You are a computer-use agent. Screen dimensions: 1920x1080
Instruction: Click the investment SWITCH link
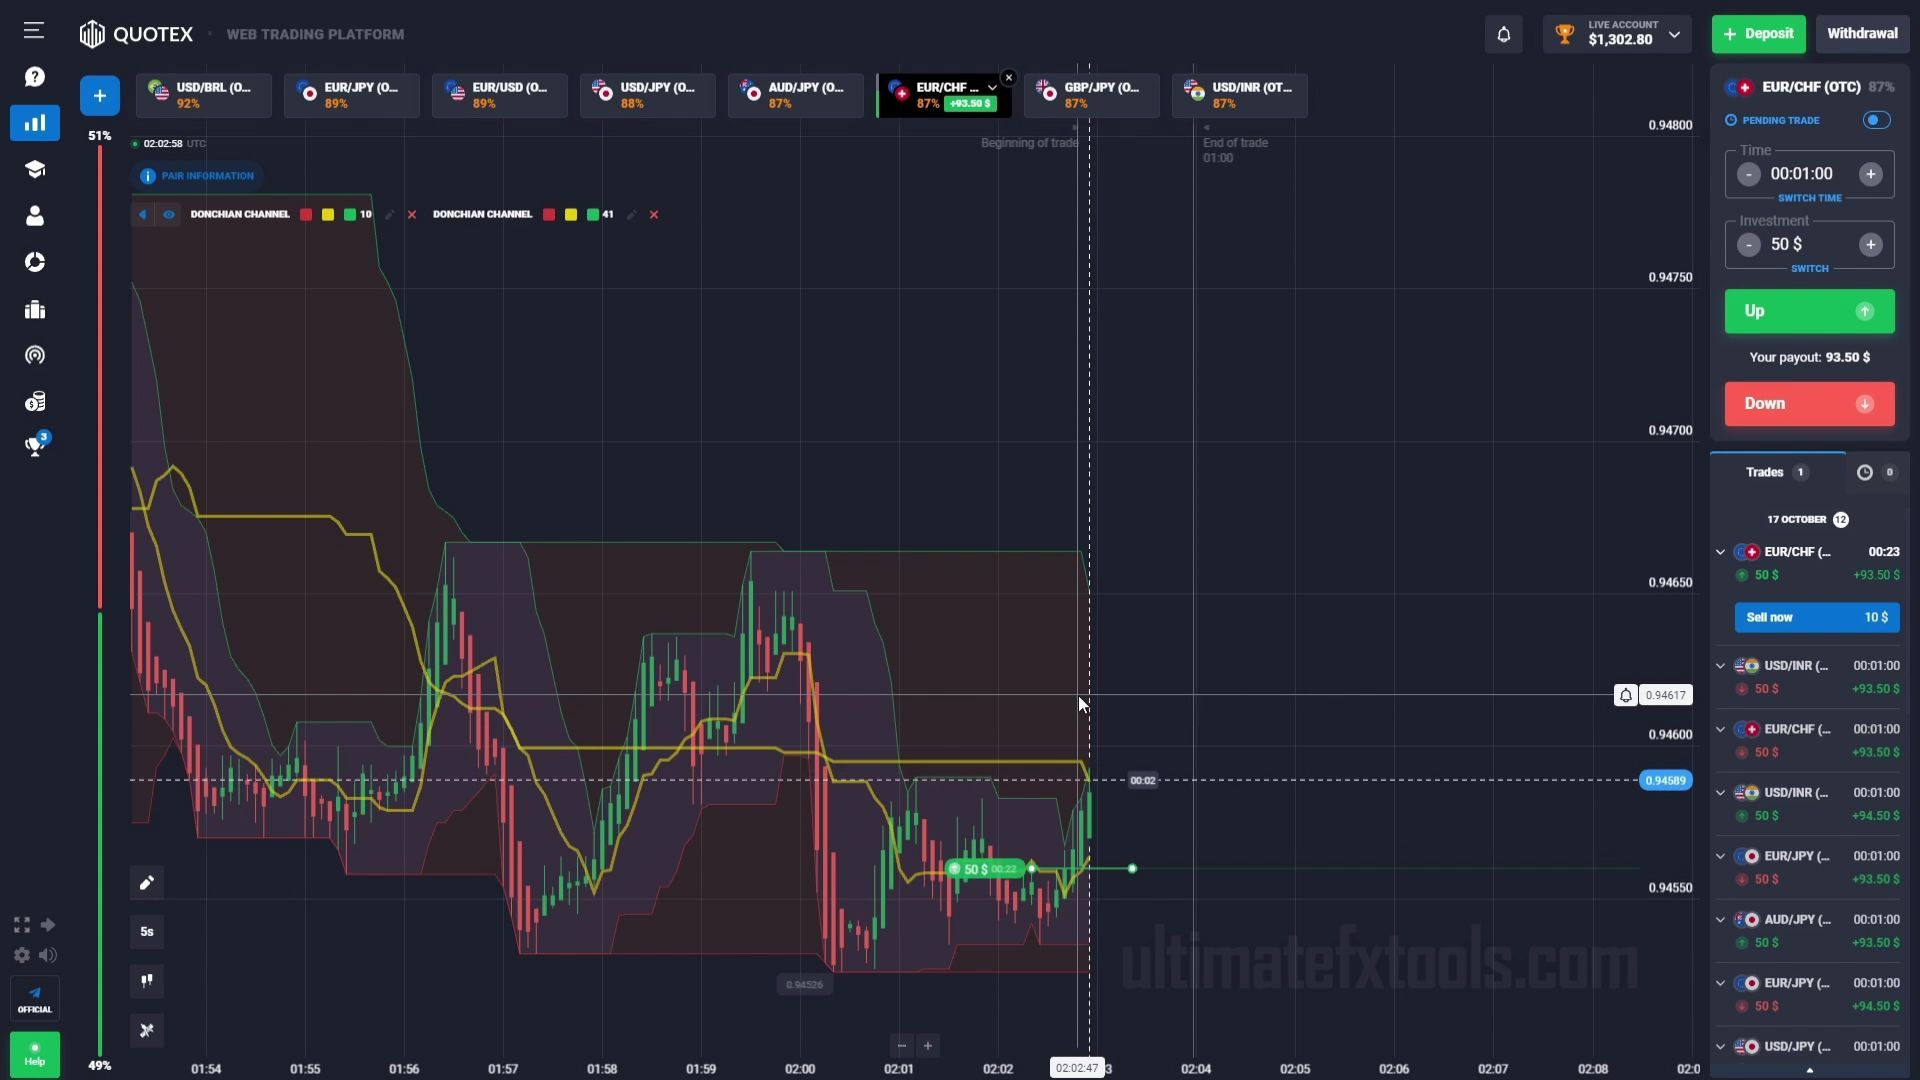pyautogui.click(x=1809, y=269)
